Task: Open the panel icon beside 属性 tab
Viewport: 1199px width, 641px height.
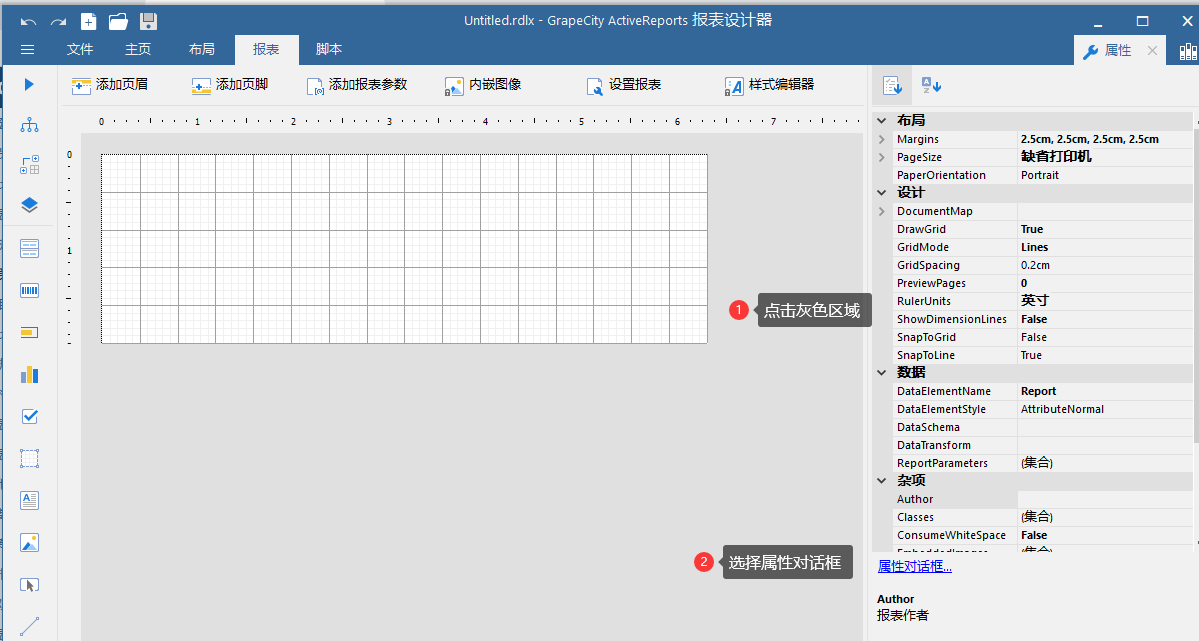Action: click(x=1188, y=51)
